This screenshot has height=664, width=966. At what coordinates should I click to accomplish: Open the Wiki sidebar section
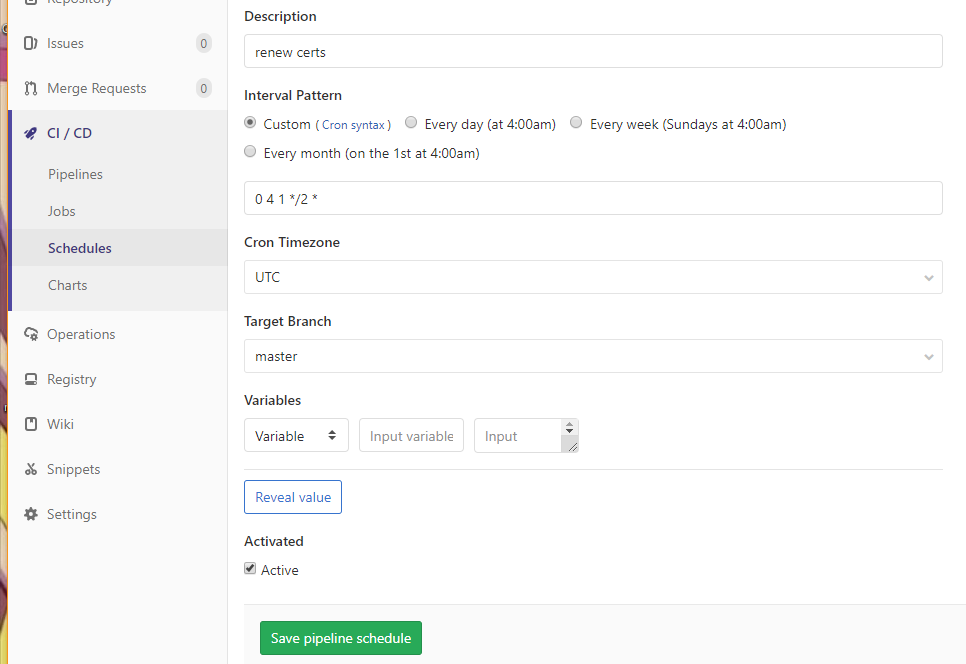point(60,424)
